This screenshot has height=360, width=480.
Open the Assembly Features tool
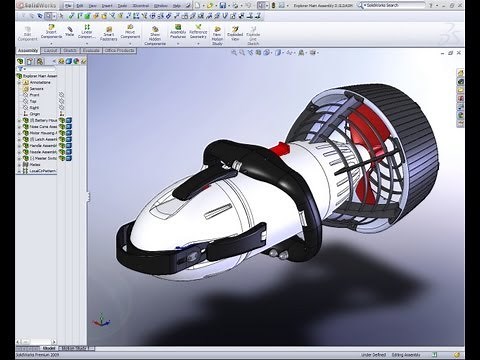[x=178, y=32]
